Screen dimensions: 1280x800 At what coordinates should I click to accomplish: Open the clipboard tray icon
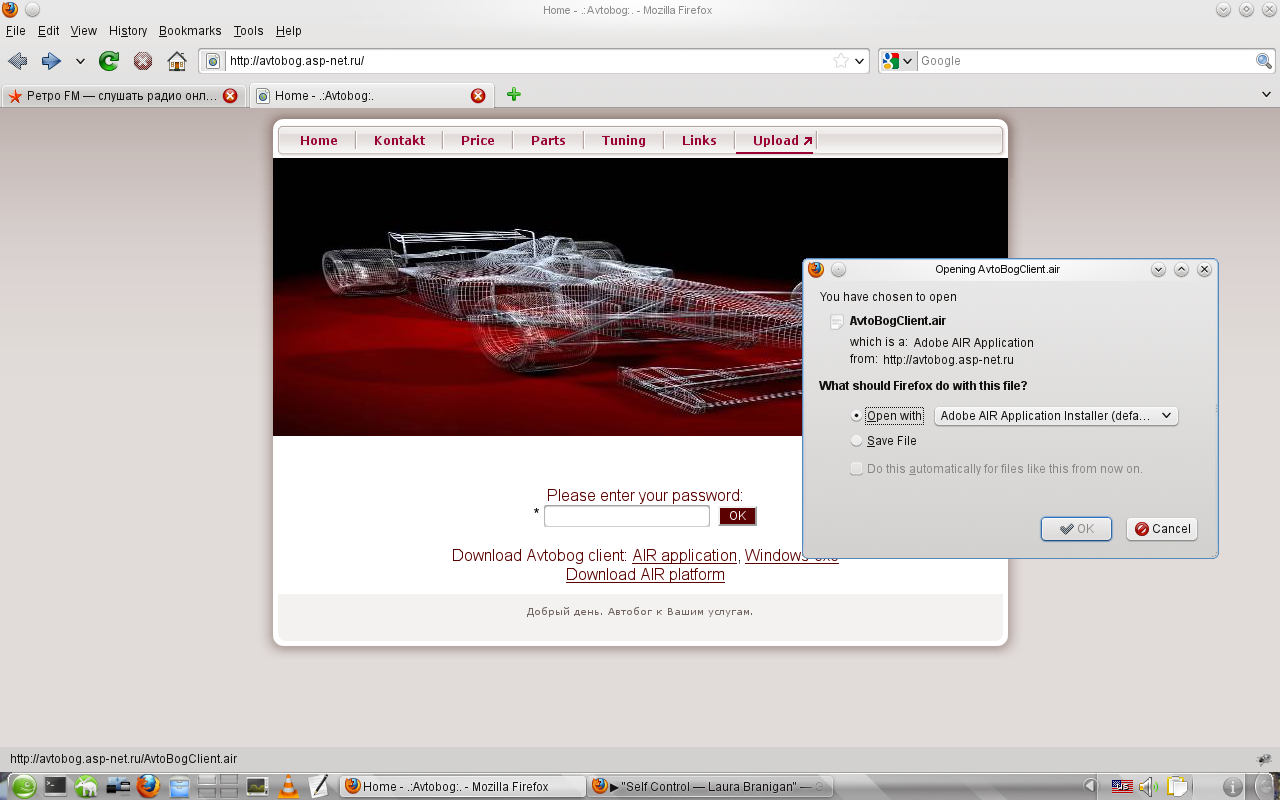pyautogui.click(x=1177, y=787)
